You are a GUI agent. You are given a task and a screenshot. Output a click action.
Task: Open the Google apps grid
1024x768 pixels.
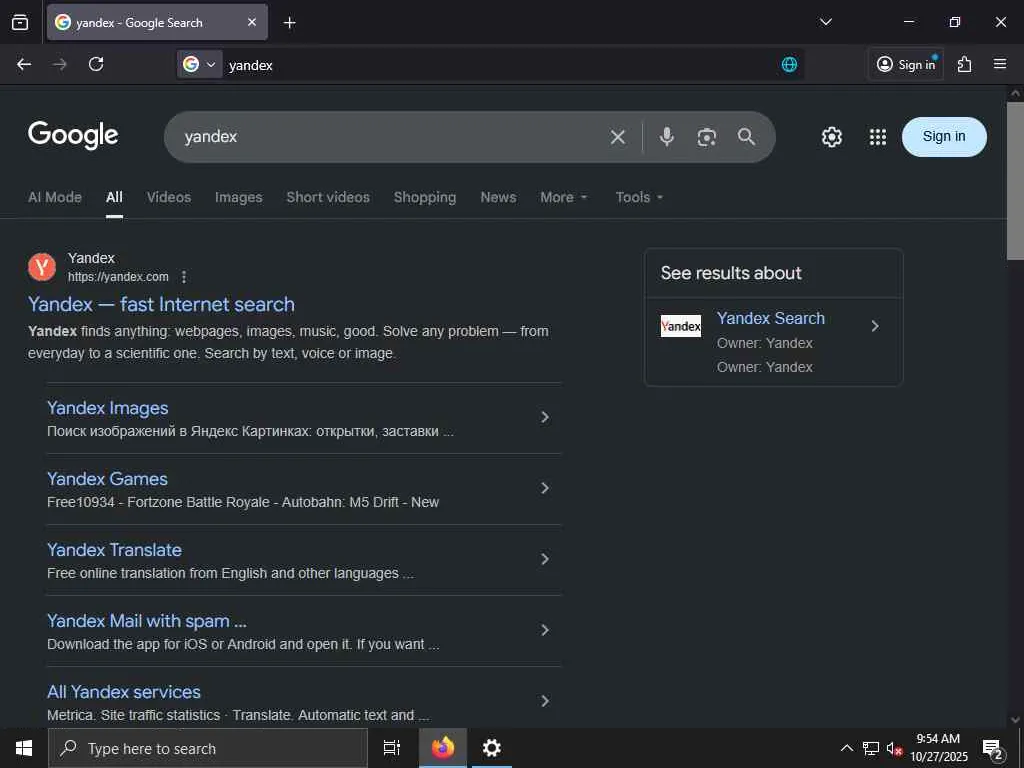pos(878,137)
